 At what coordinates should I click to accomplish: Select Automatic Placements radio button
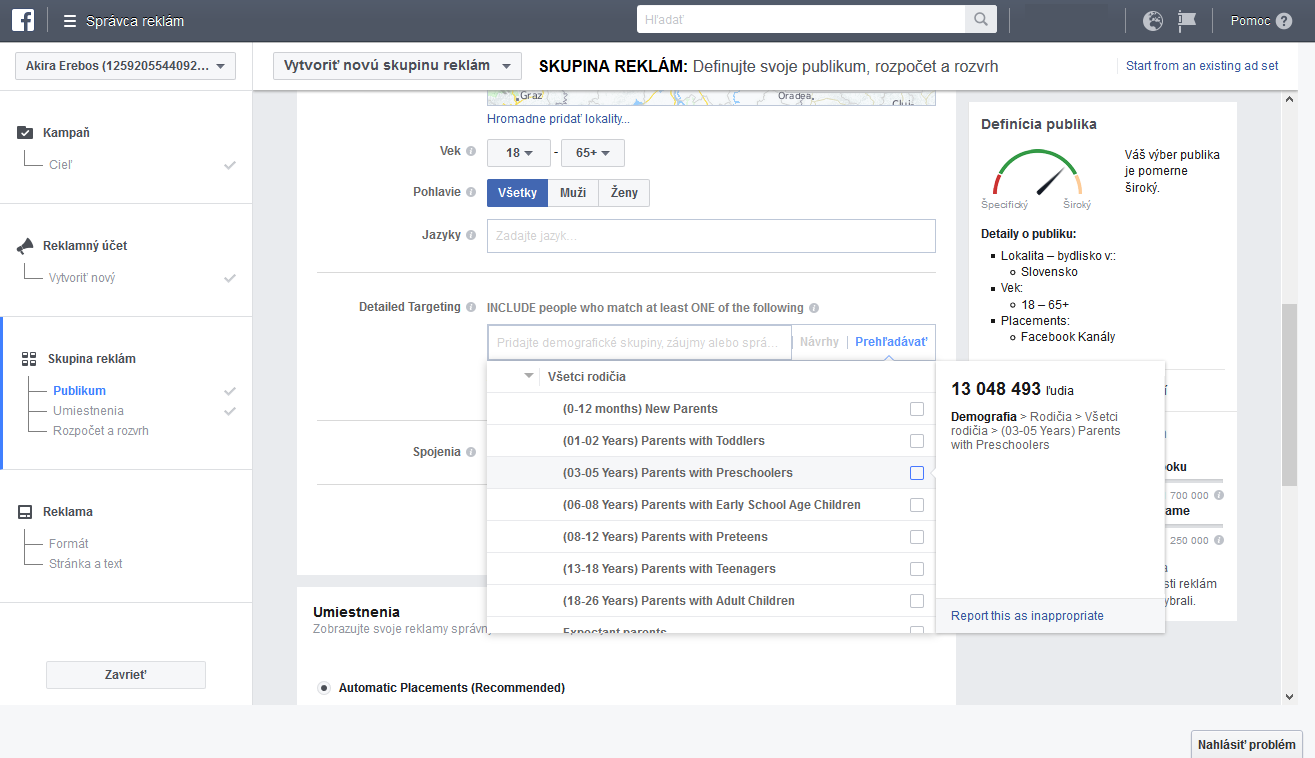(x=324, y=688)
